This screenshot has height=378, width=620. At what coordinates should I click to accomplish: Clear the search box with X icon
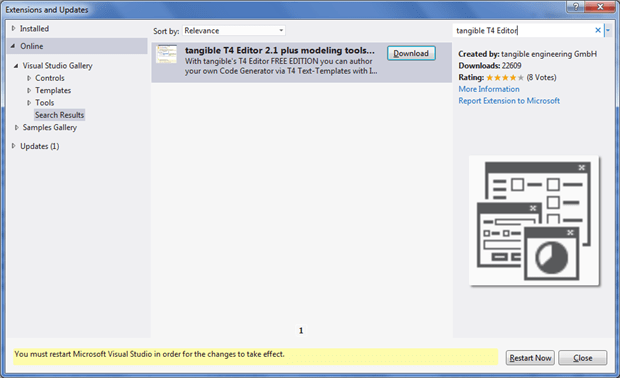(598, 30)
